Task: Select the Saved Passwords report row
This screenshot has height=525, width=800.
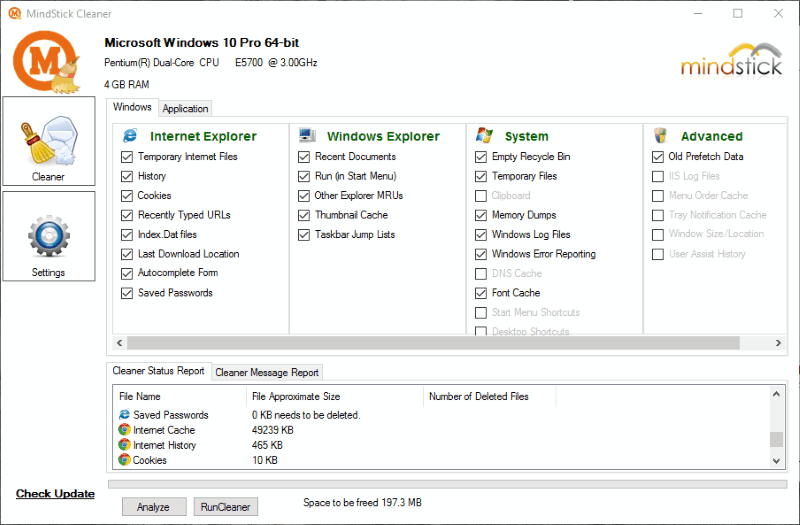Action: [441, 415]
